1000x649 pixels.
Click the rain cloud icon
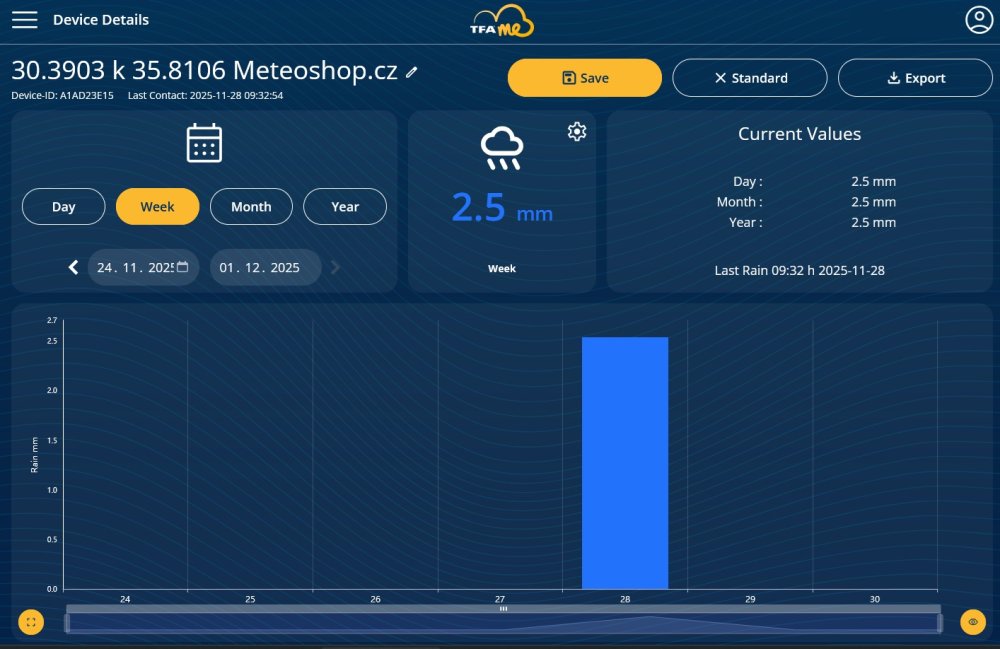coord(501,148)
